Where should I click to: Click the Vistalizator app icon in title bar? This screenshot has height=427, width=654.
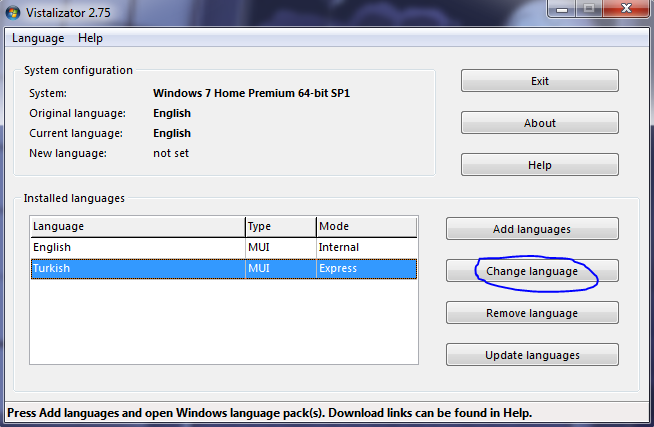click(x=13, y=13)
